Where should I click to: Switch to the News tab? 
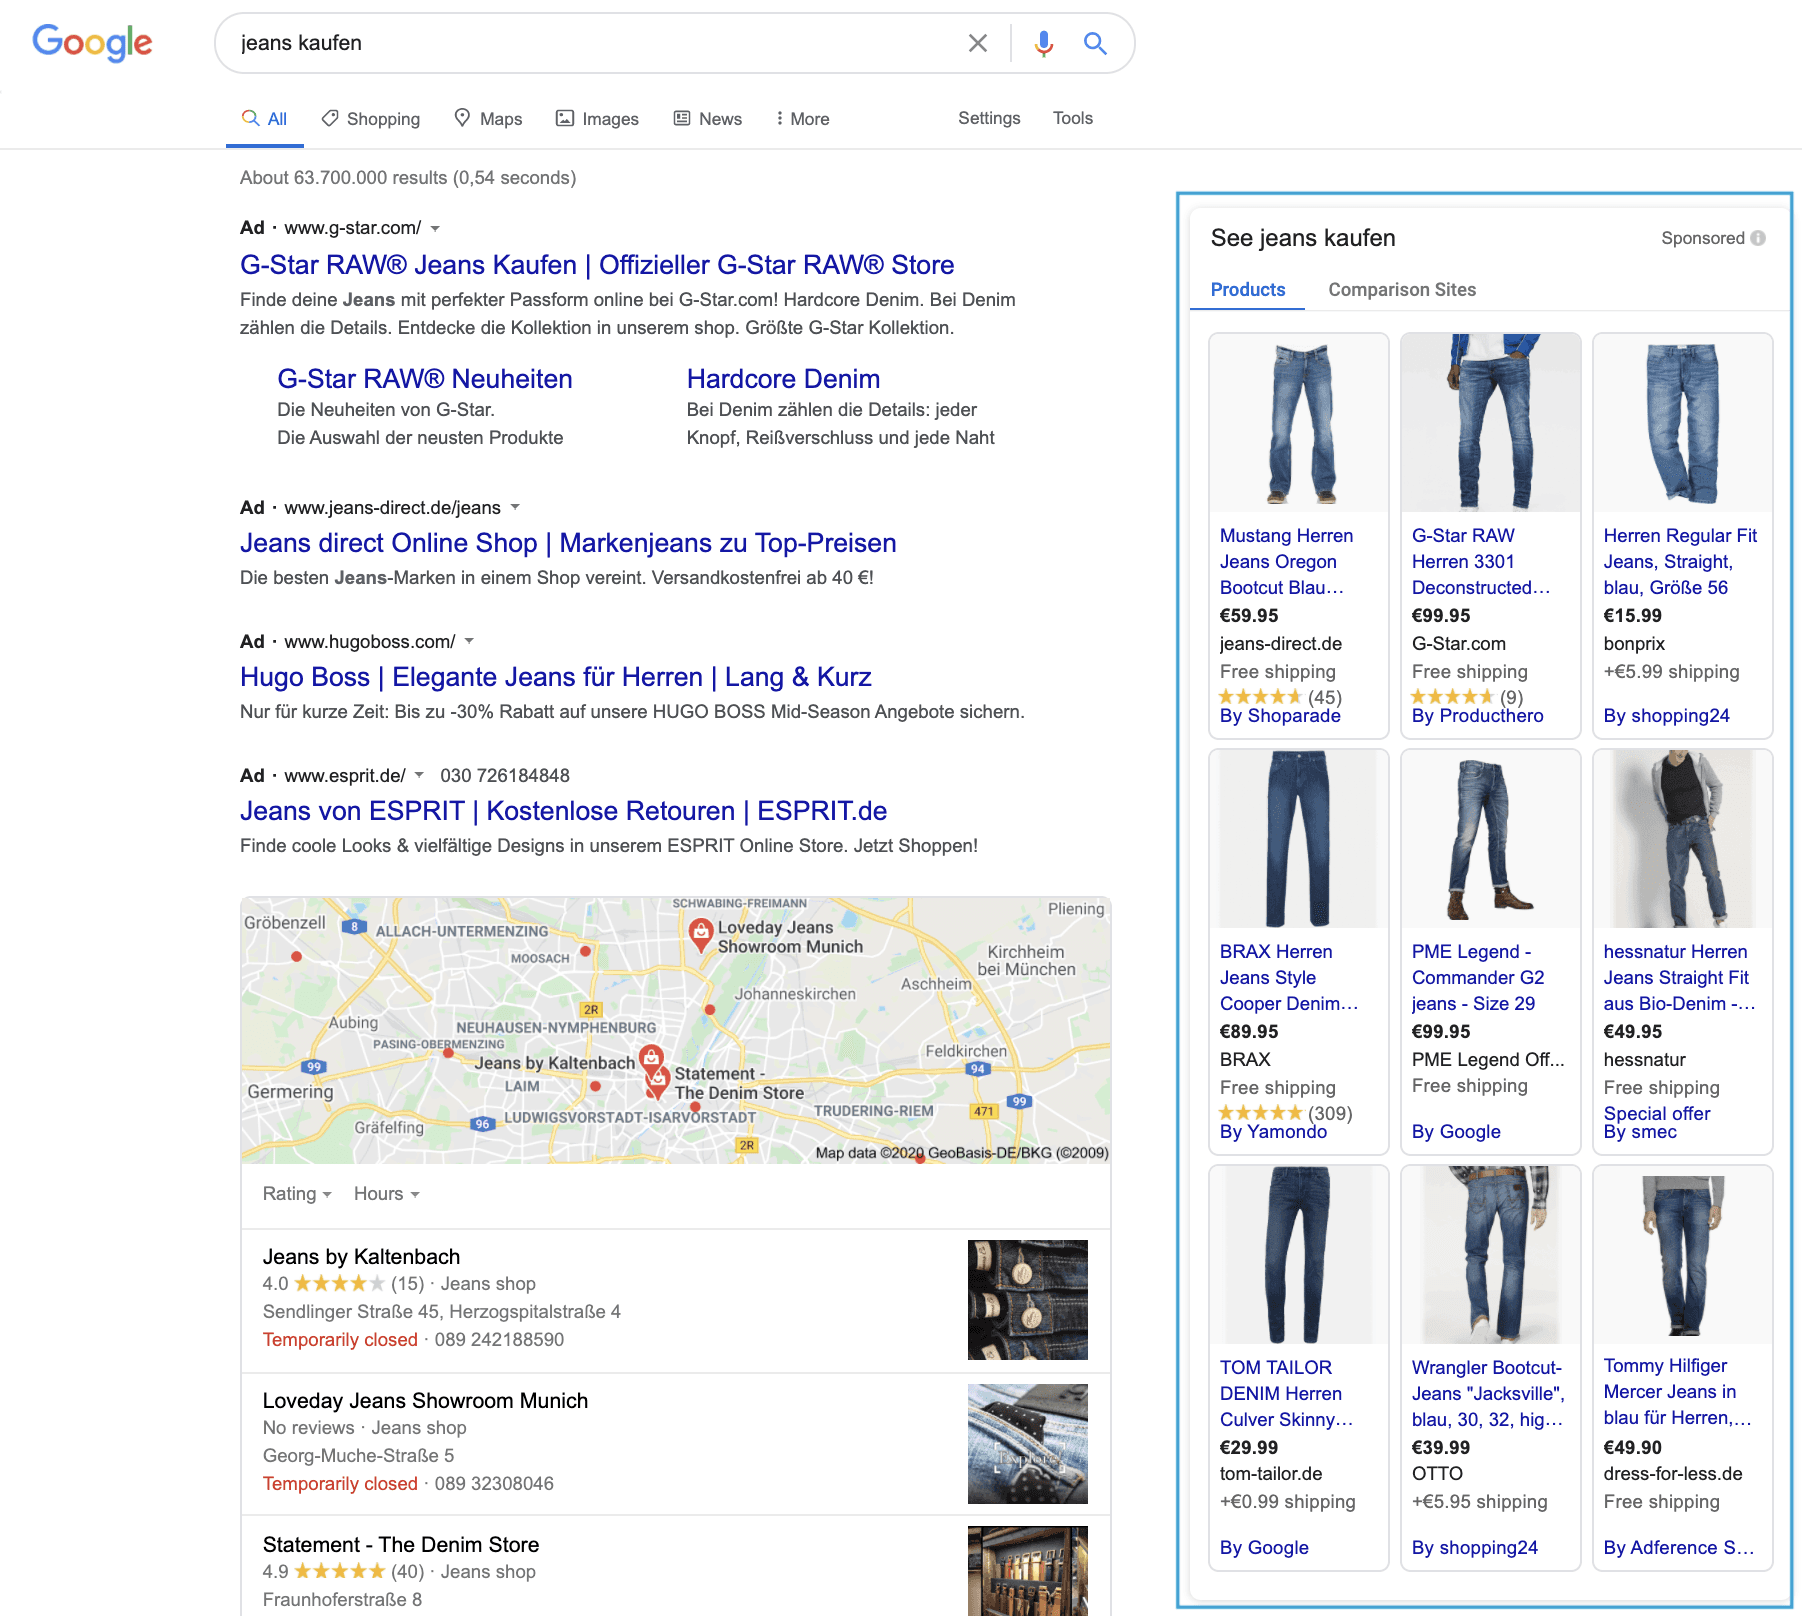pos(707,119)
